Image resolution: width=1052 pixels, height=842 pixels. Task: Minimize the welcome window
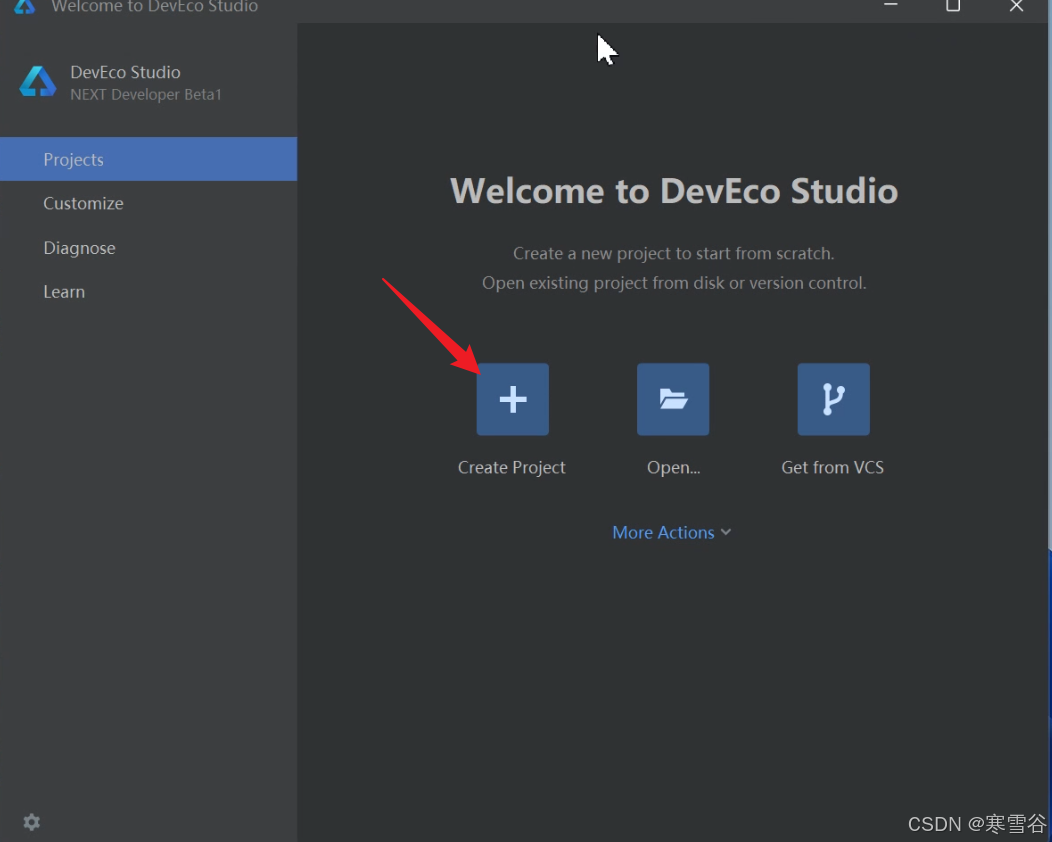[x=890, y=5]
